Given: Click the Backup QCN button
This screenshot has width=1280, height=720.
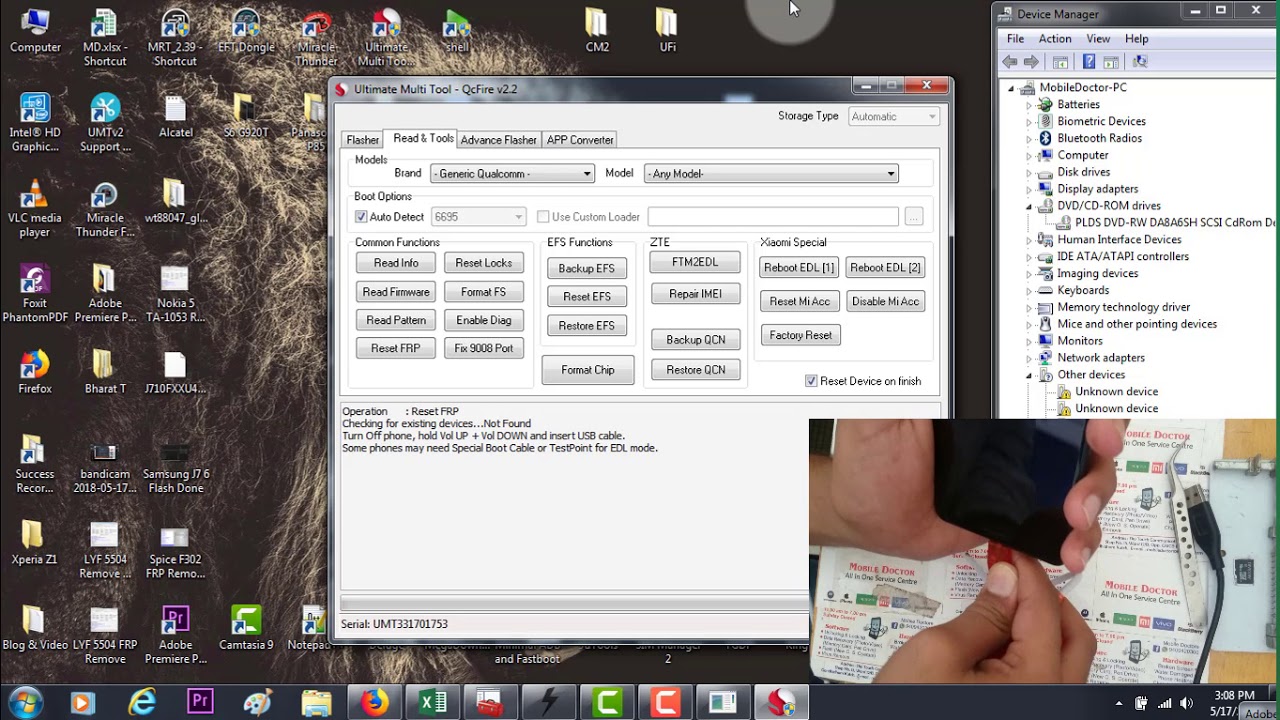Looking at the screenshot, I should coord(696,340).
